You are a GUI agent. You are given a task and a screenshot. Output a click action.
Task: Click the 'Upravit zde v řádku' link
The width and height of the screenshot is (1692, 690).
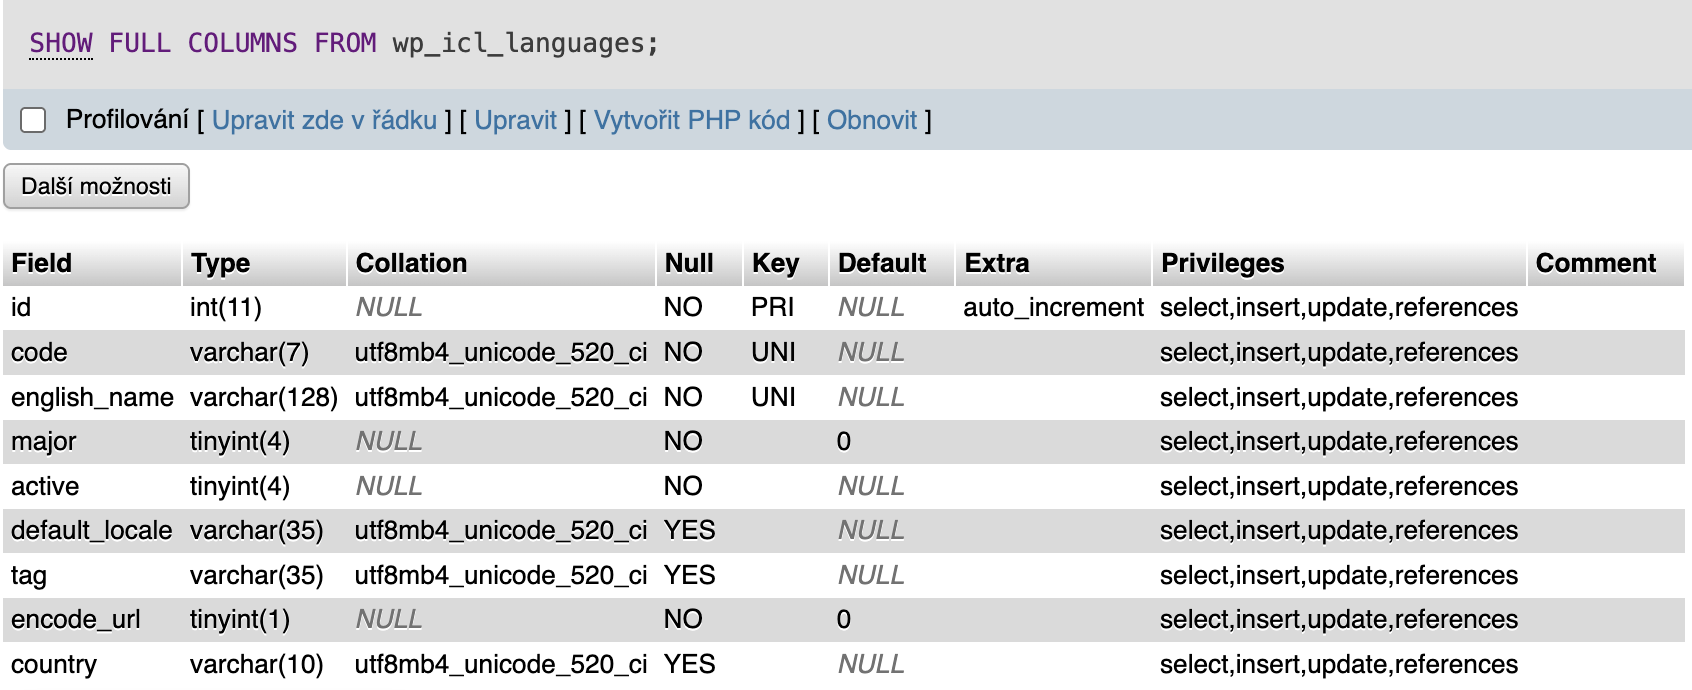click(324, 121)
